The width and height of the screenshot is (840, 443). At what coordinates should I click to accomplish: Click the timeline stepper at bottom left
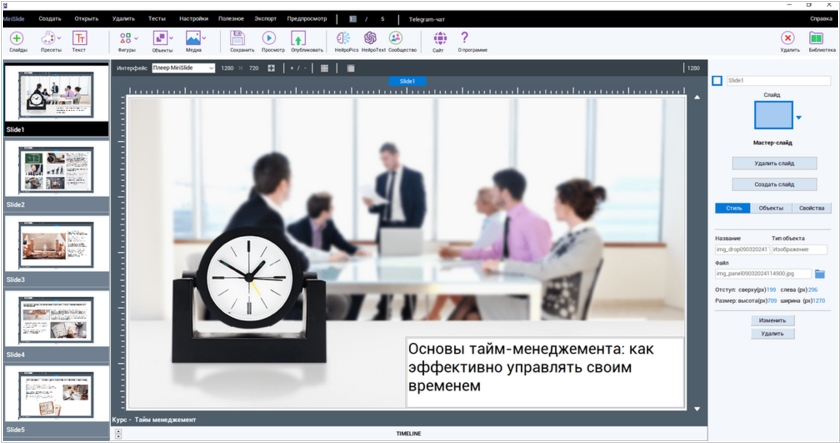[118, 434]
